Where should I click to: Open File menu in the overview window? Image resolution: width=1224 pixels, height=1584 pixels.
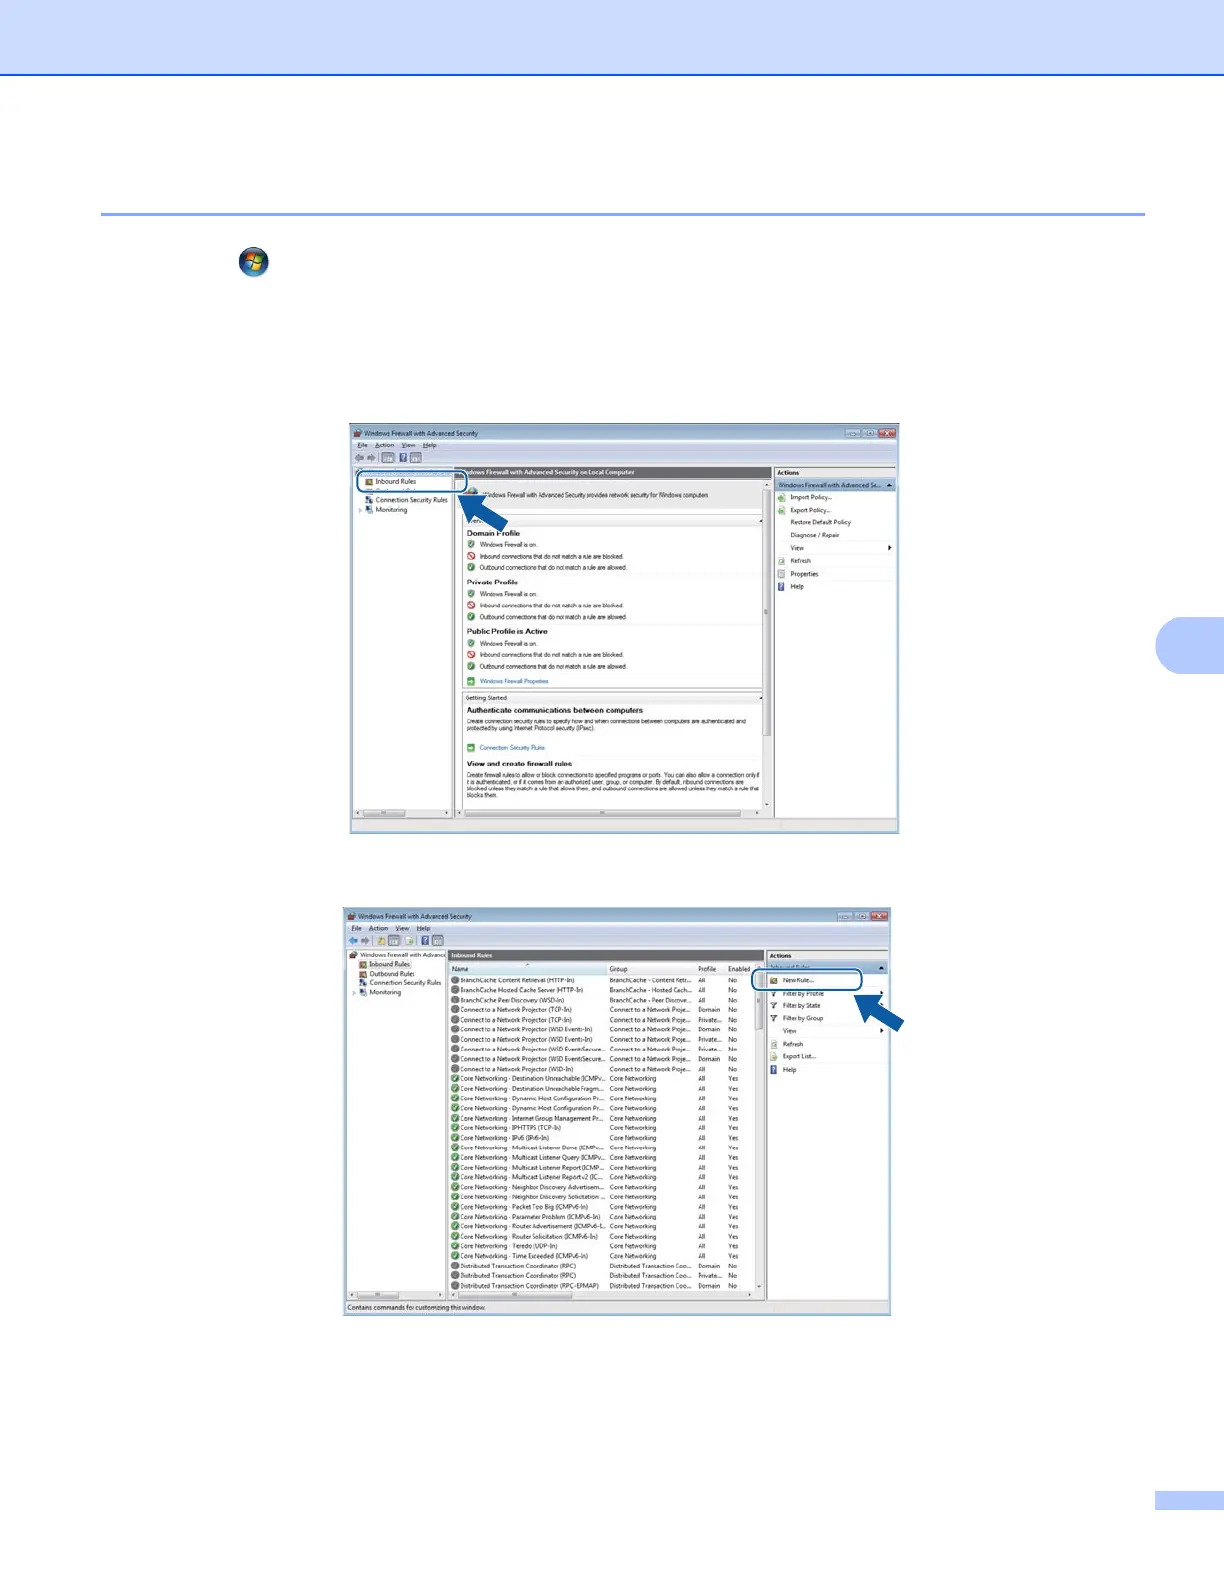362,445
